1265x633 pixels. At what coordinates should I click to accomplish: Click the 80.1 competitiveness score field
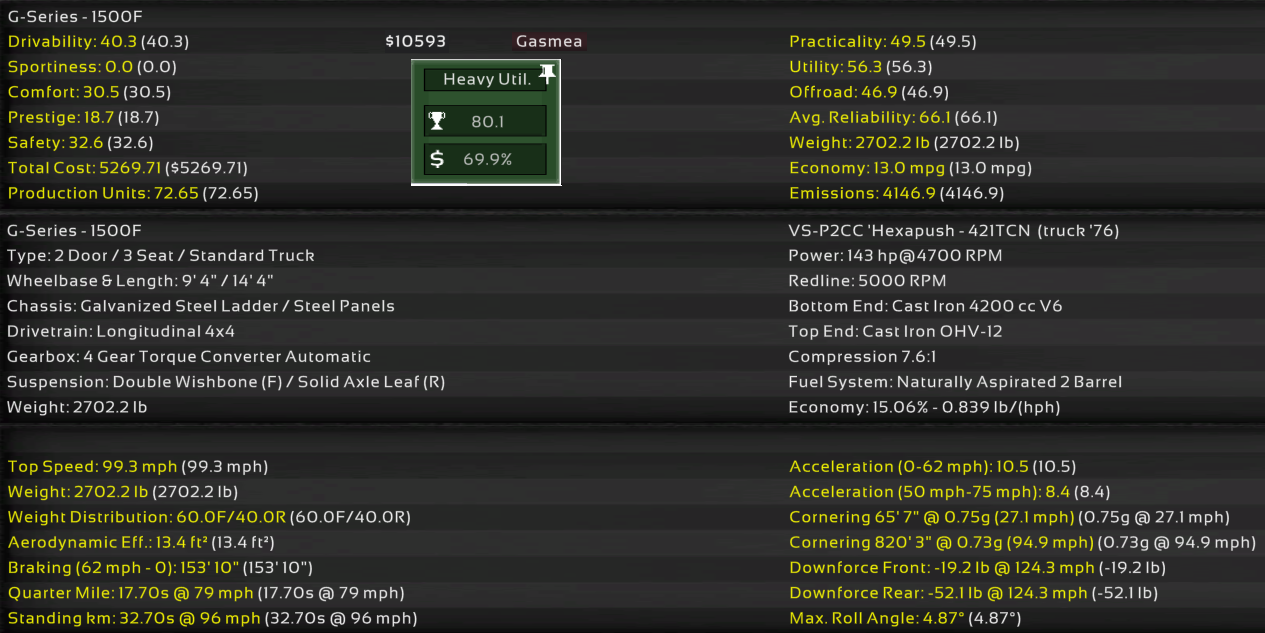point(486,122)
